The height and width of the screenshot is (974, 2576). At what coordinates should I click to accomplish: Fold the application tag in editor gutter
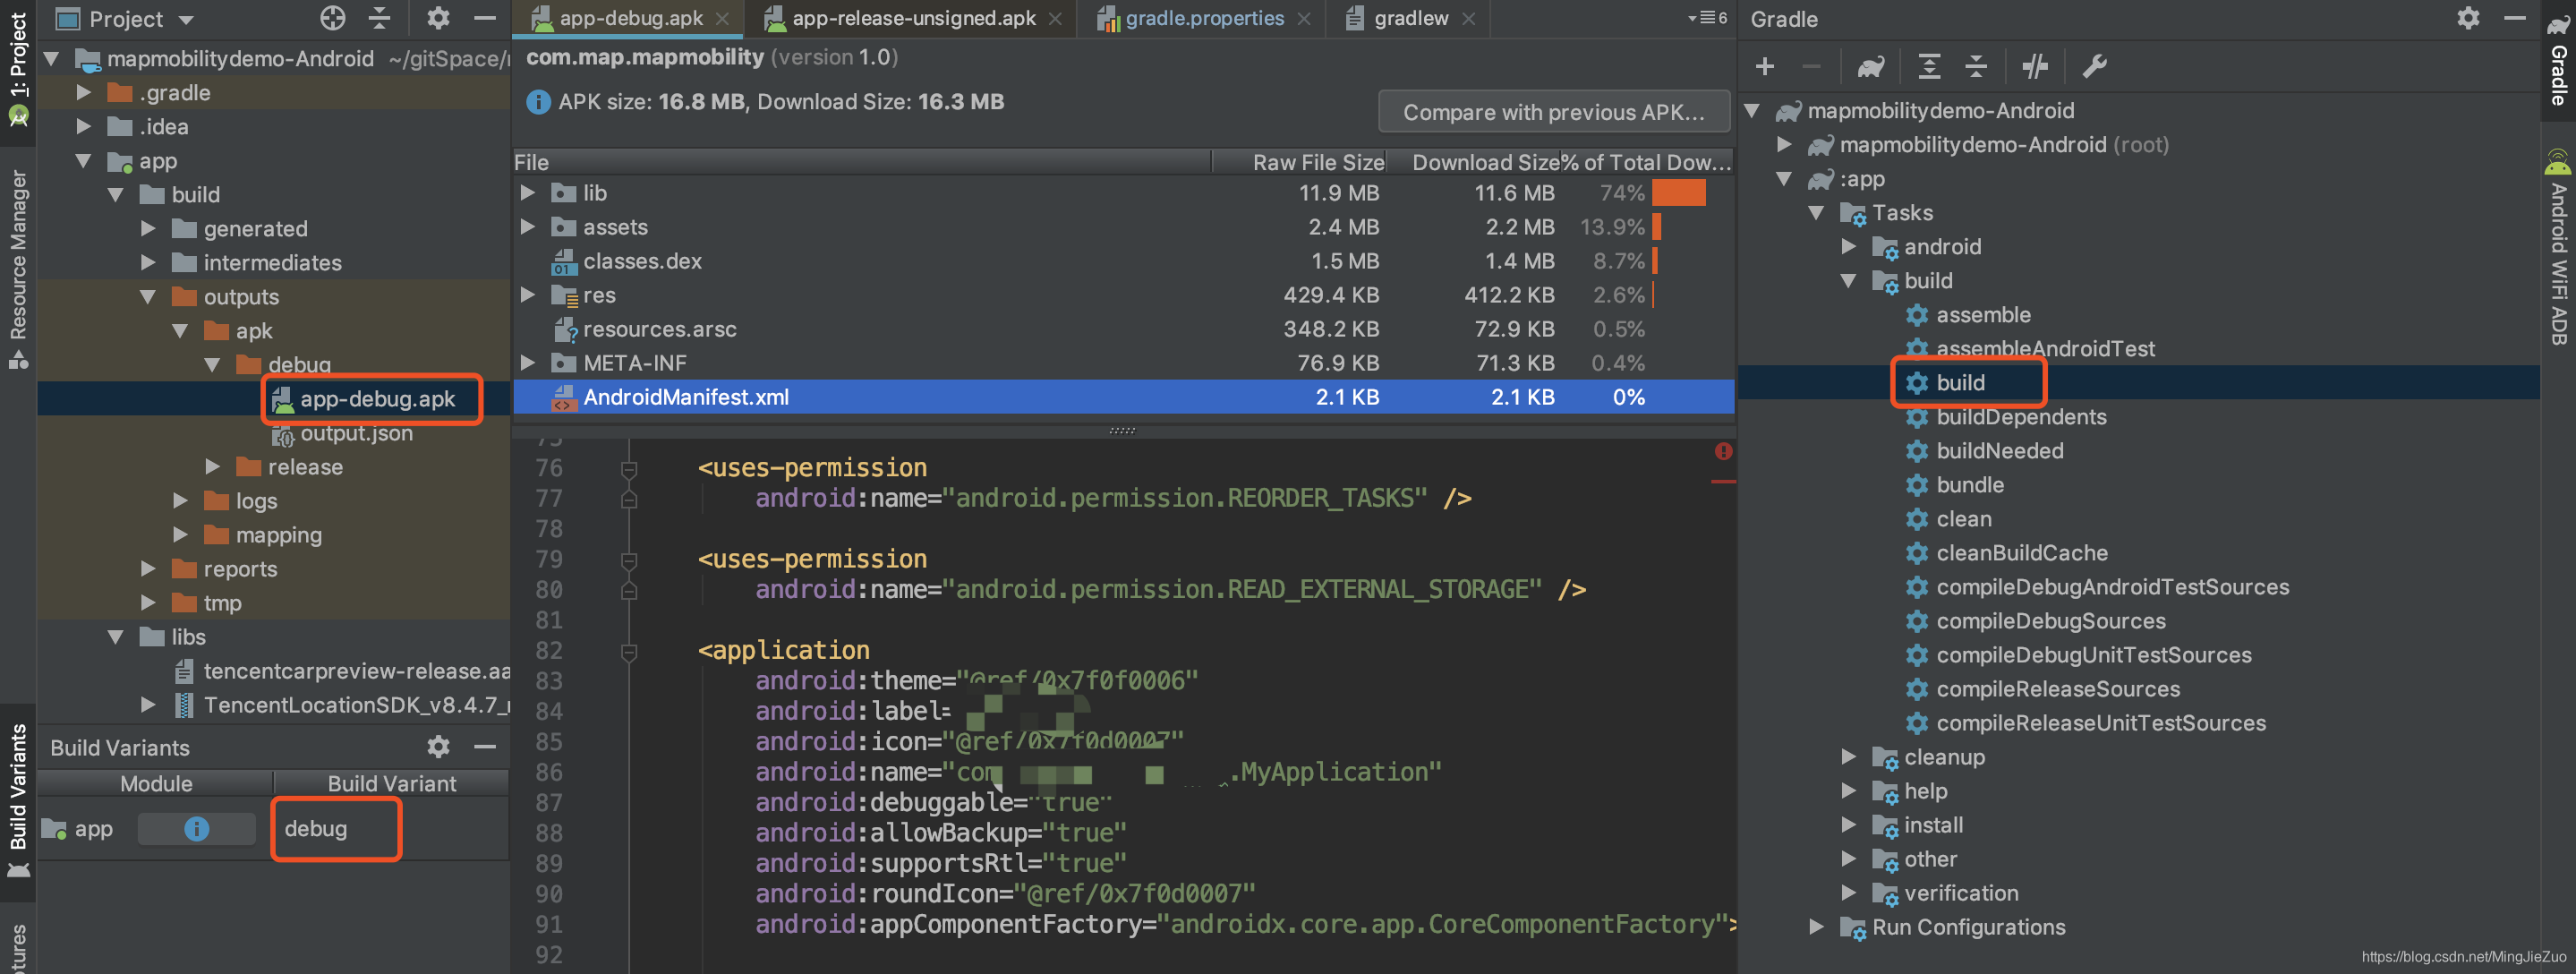629,653
